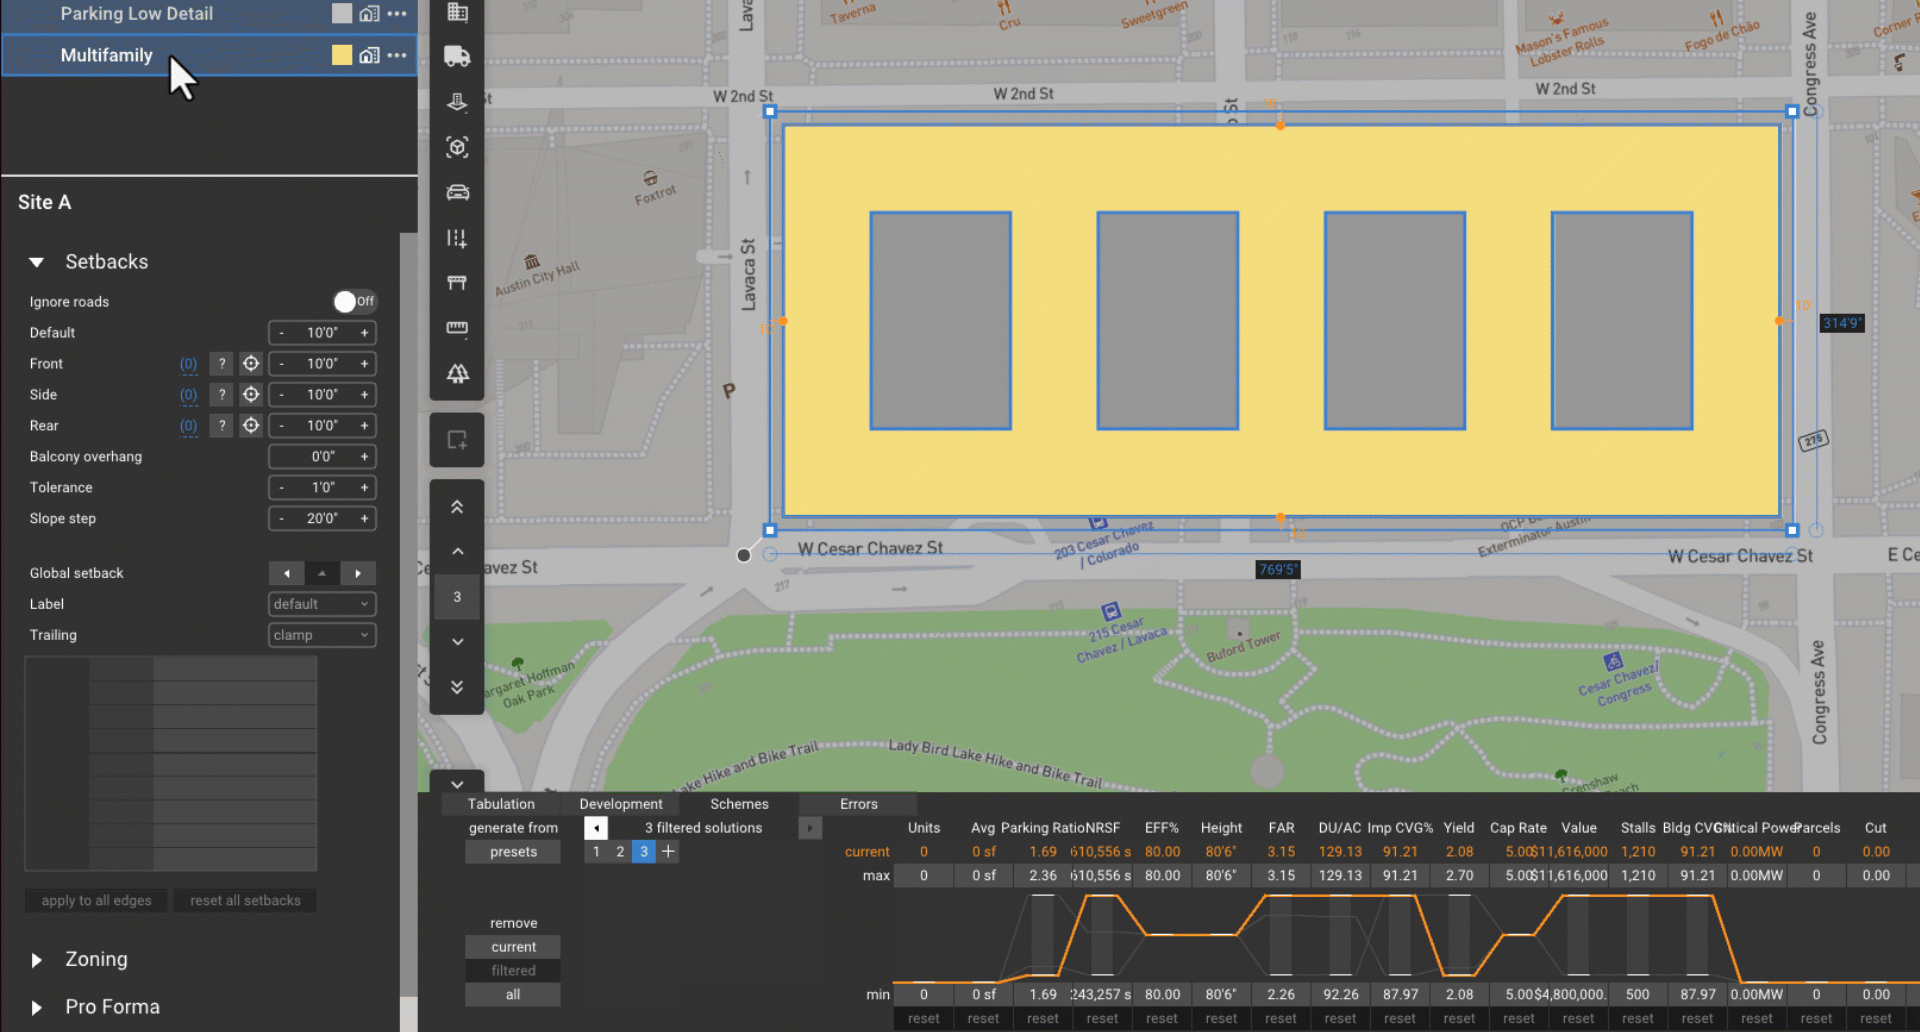This screenshot has width=1920, height=1032.
Task: Click the target picker icon for Front setback
Action: 251,364
